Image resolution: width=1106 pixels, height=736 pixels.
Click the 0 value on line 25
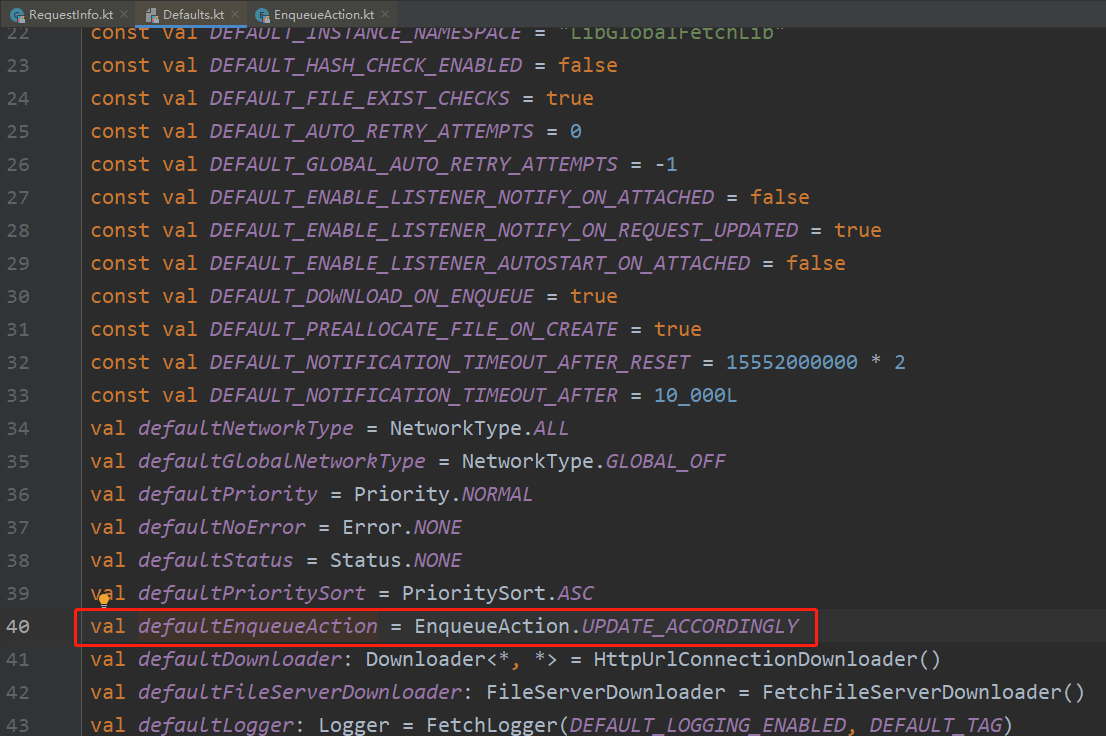[576, 132]
